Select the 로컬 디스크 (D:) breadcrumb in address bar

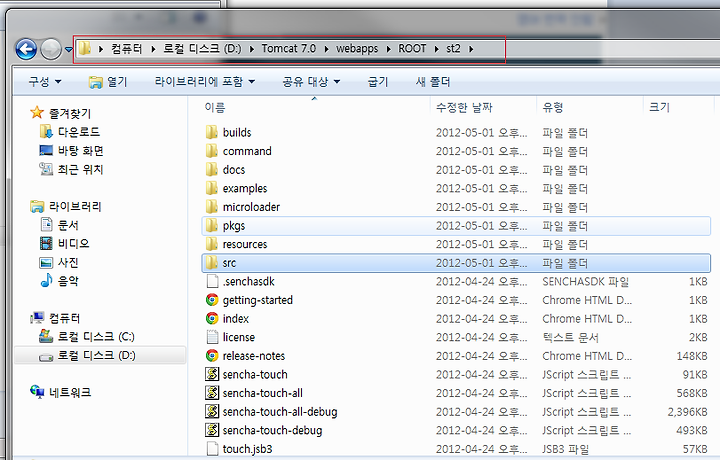202,49
